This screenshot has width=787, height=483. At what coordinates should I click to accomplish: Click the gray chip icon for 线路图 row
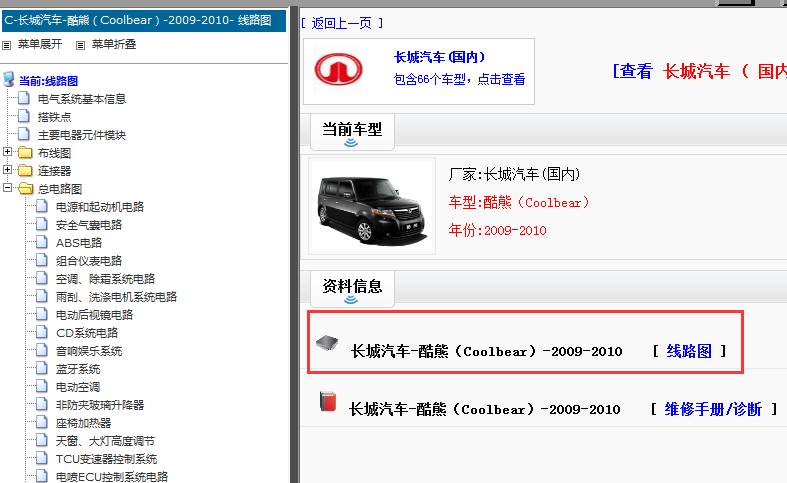[x=327, y=343]
